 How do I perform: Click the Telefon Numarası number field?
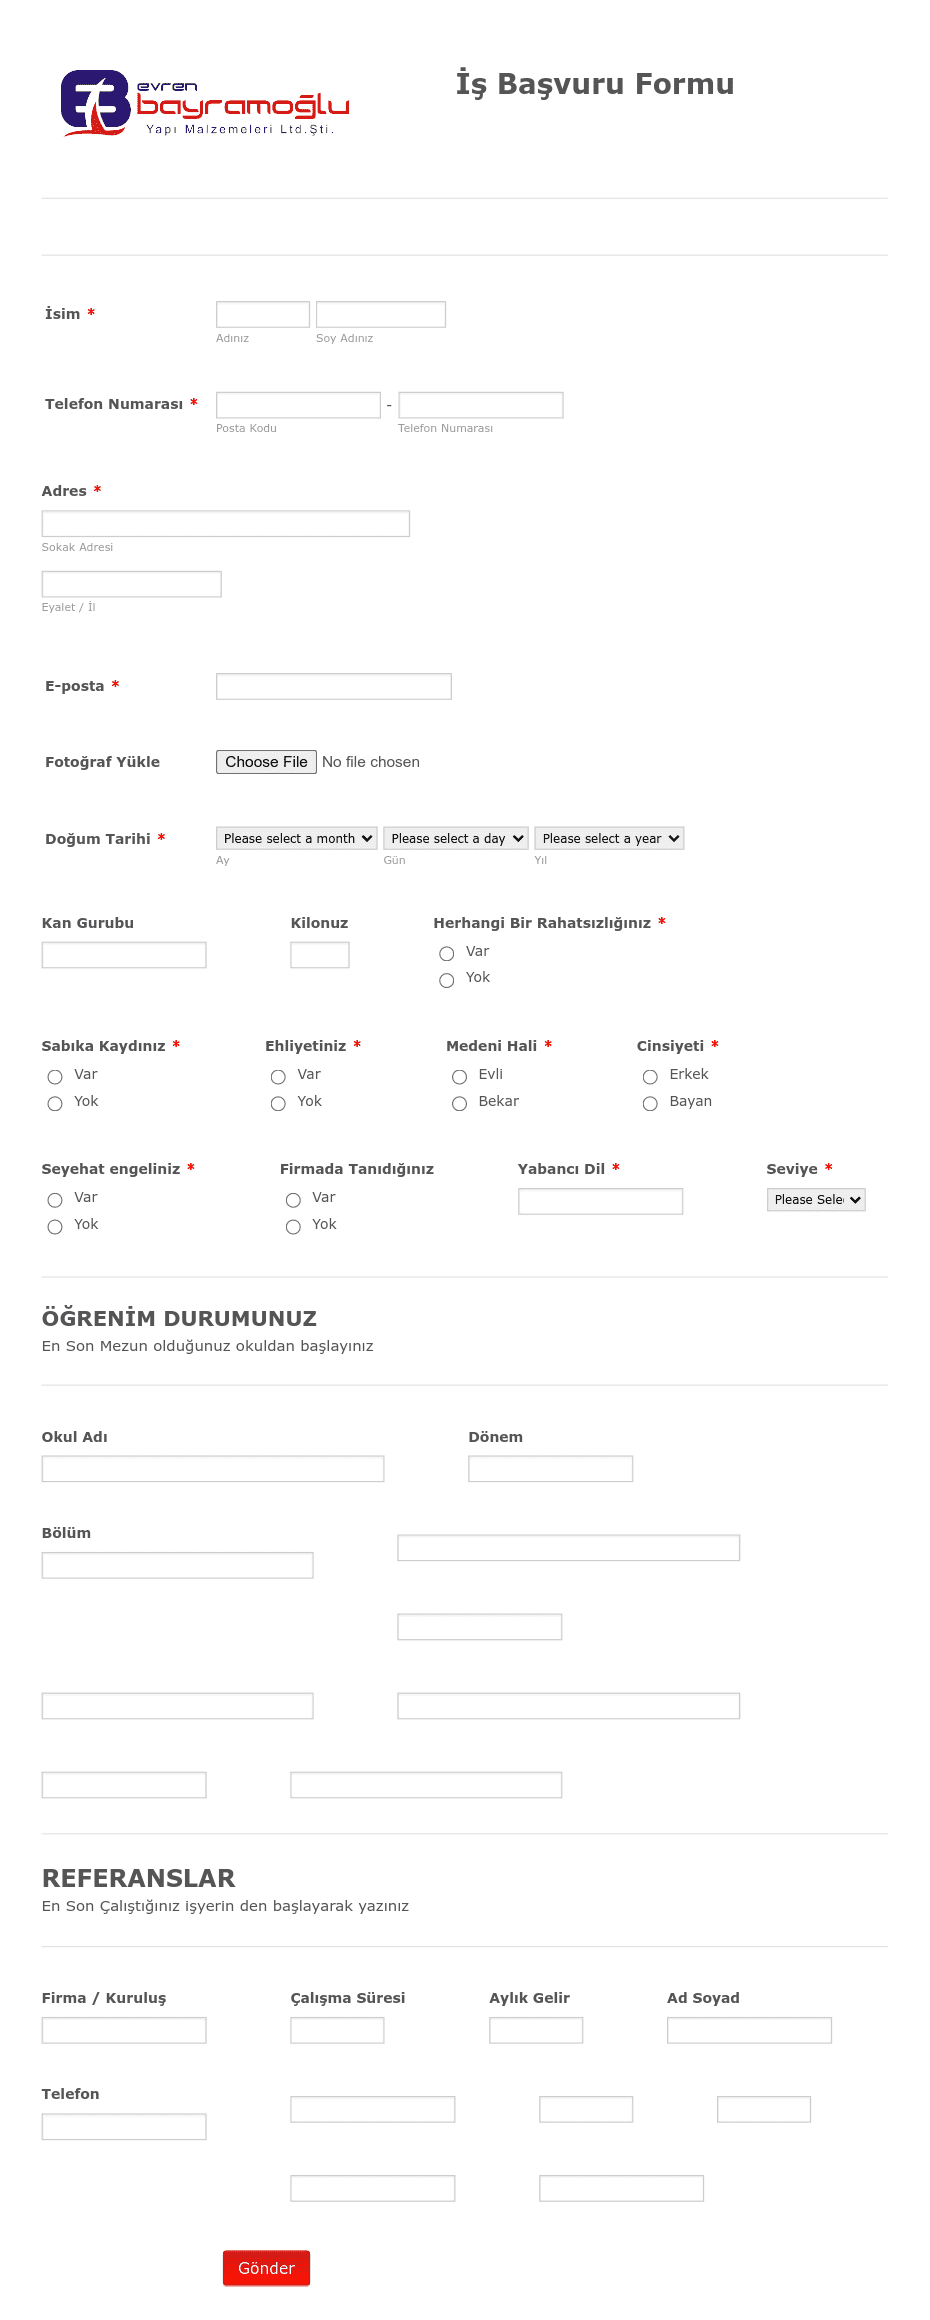point(481,405)
